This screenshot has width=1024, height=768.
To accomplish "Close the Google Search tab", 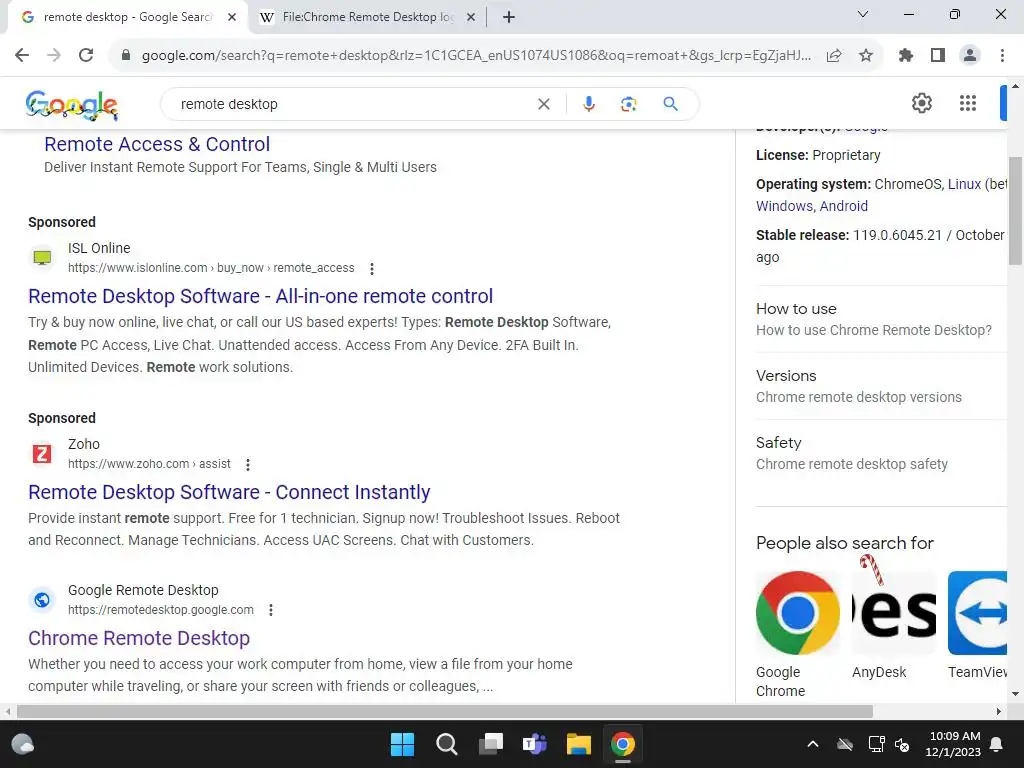I will (x=232, y=17).
